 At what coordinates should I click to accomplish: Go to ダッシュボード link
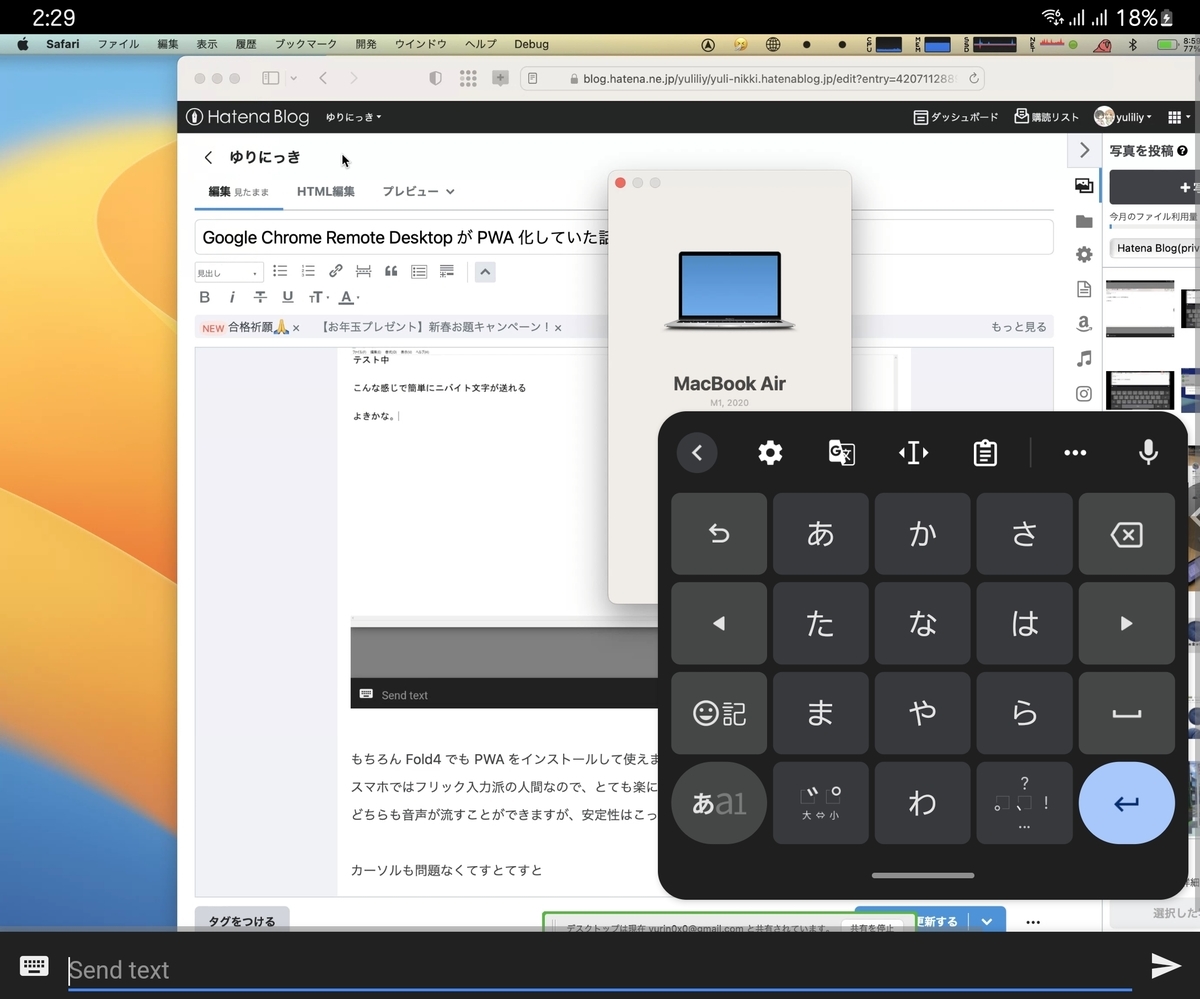(956, 117)
